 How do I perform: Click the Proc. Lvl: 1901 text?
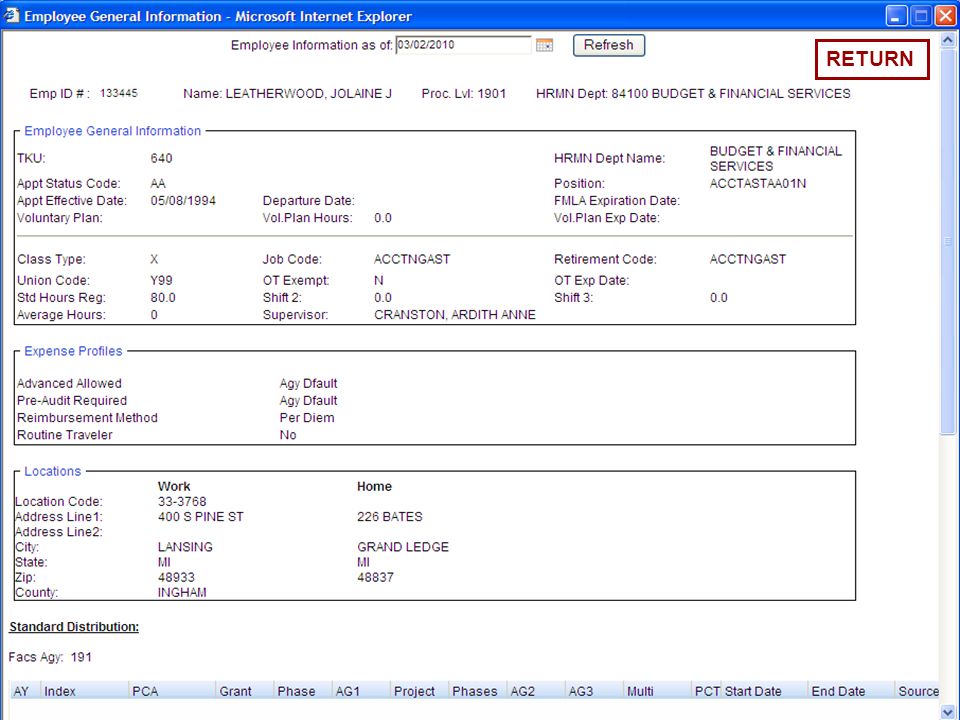coord(463,94)
